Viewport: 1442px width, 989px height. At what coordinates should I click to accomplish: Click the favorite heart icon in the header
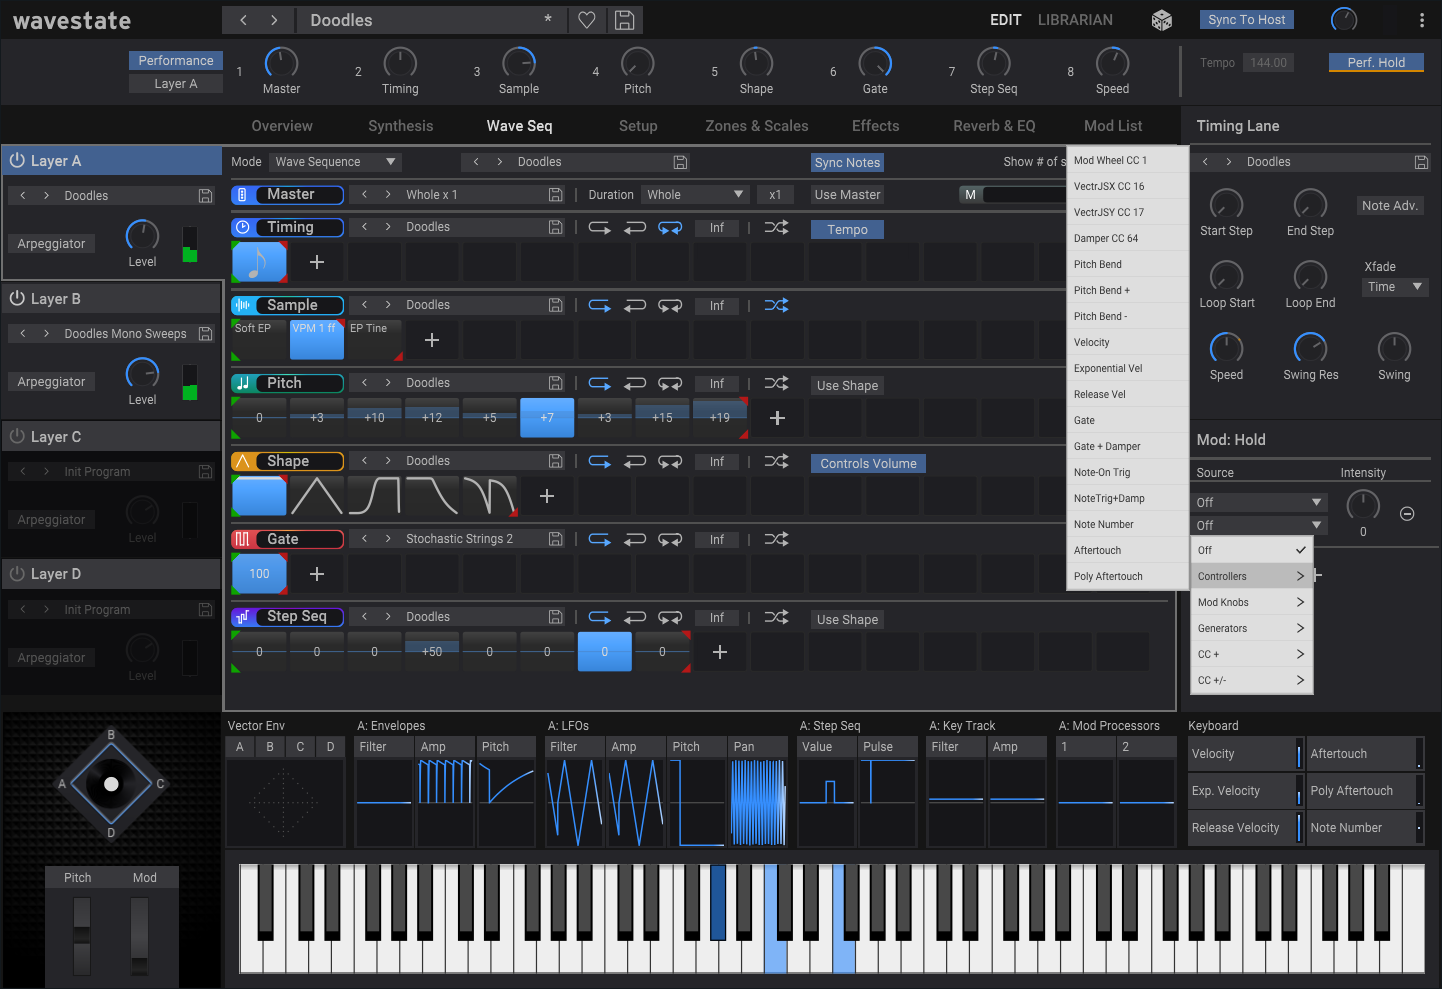click(x=587, y=20)
